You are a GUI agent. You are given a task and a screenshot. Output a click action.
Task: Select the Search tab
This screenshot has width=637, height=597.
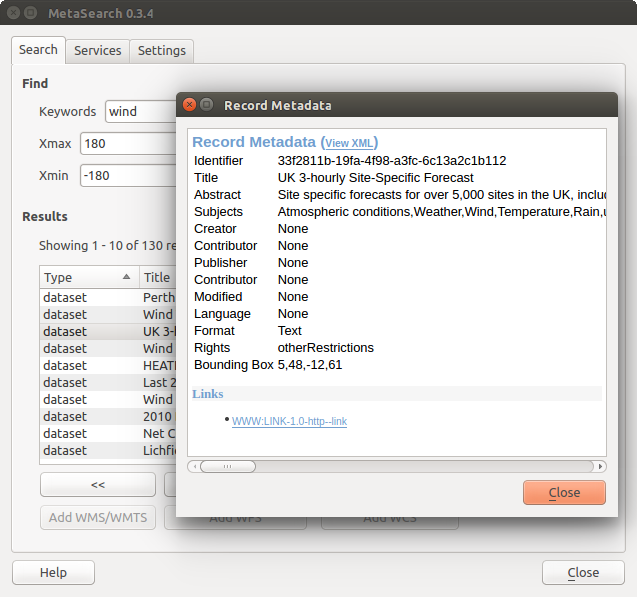click(x=38, y=50)
